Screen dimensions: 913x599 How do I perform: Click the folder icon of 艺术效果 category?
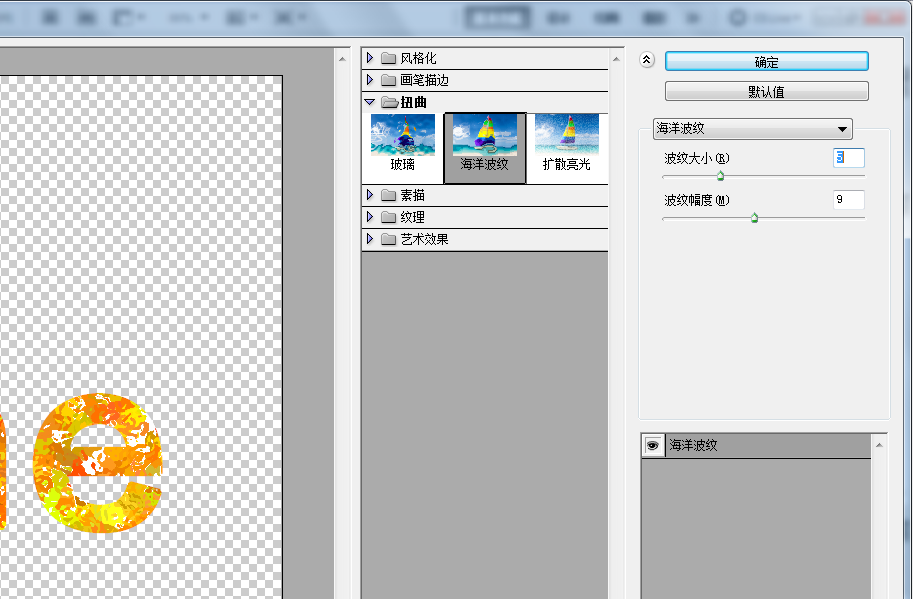pos(388,238)
